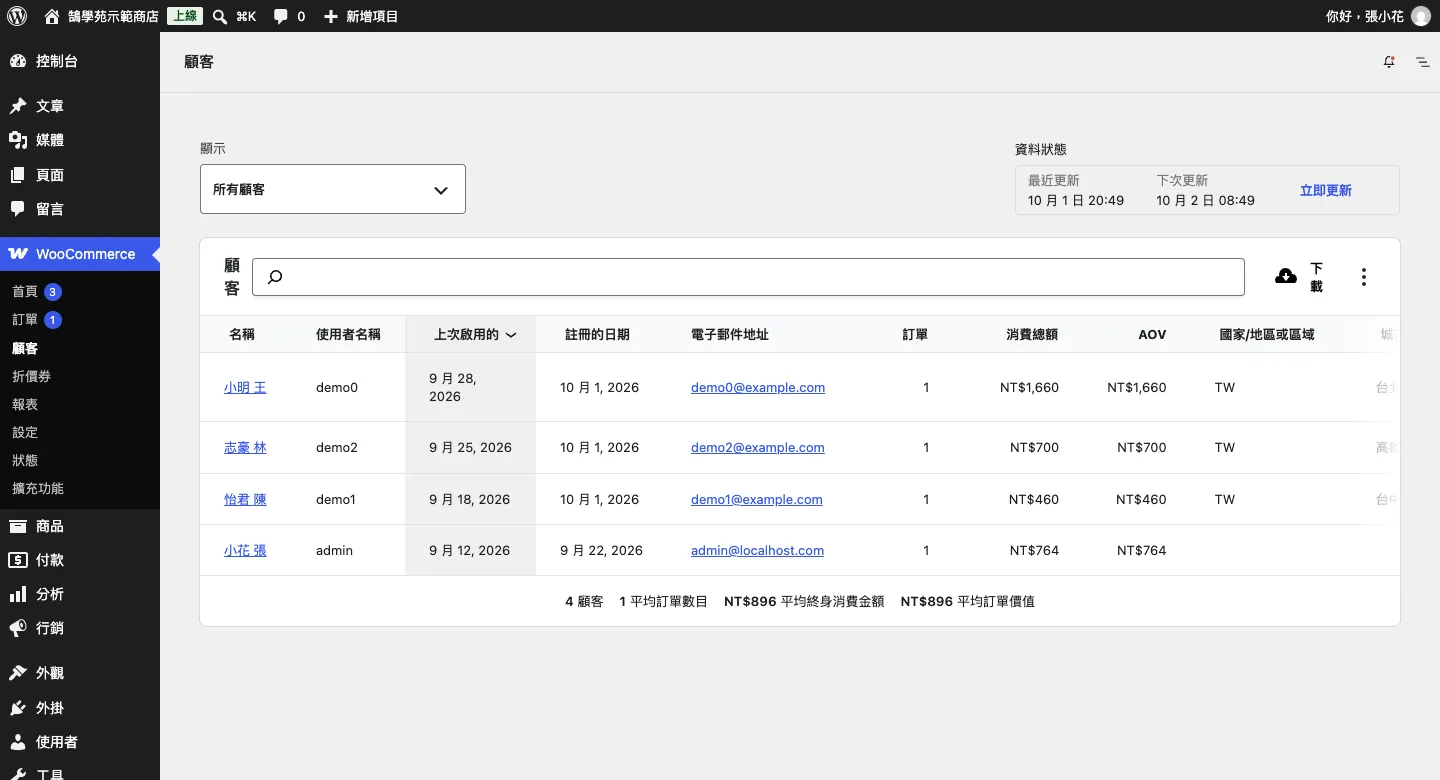Expand the 所有顧客 filter dropdown
Image resolution: width=1440 pixels, height=780 pixels.
tap(333, 189)
